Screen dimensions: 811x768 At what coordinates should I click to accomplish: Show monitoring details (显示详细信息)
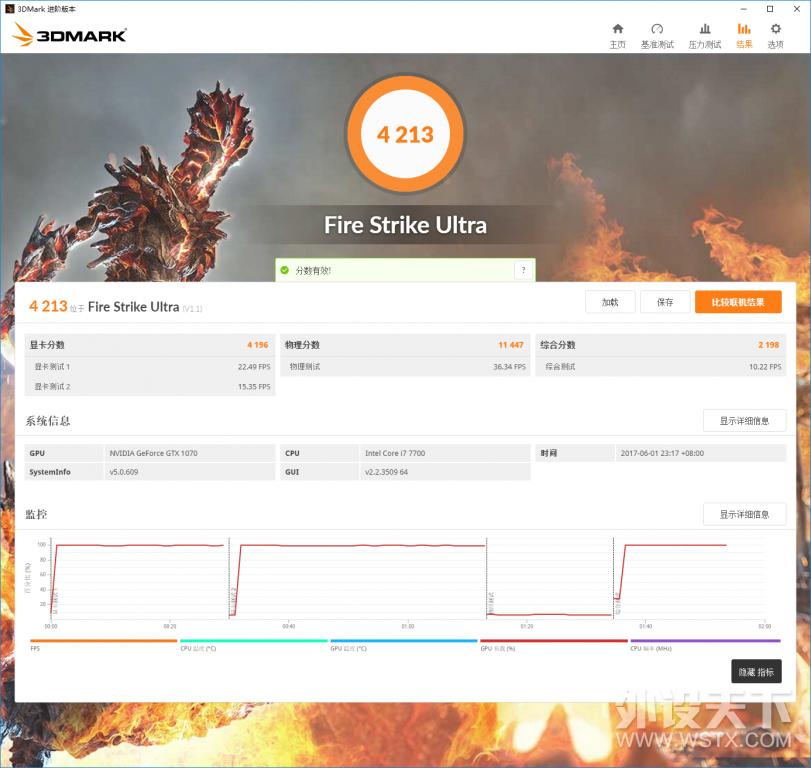point(744,514)
